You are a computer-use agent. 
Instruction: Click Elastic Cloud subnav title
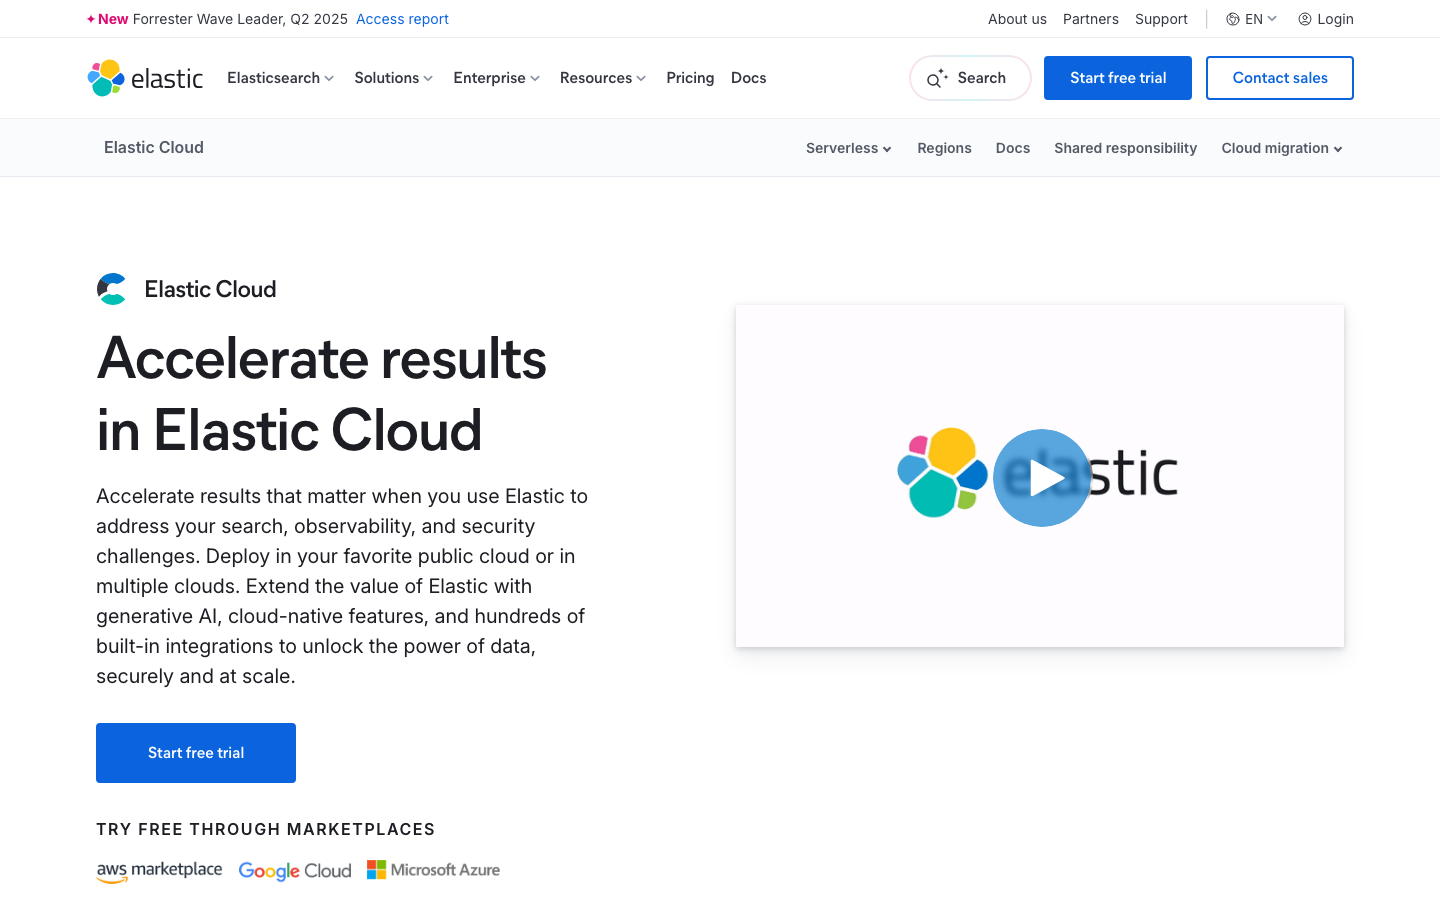154,147
